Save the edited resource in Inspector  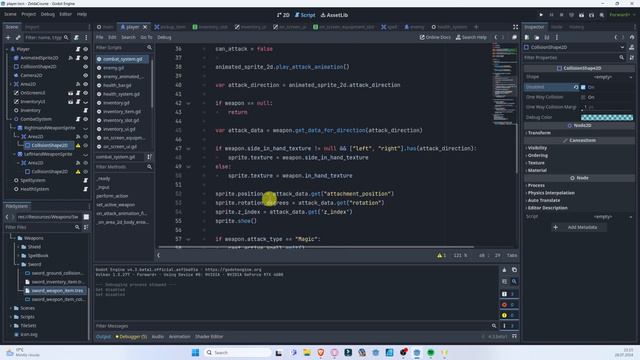547,37
